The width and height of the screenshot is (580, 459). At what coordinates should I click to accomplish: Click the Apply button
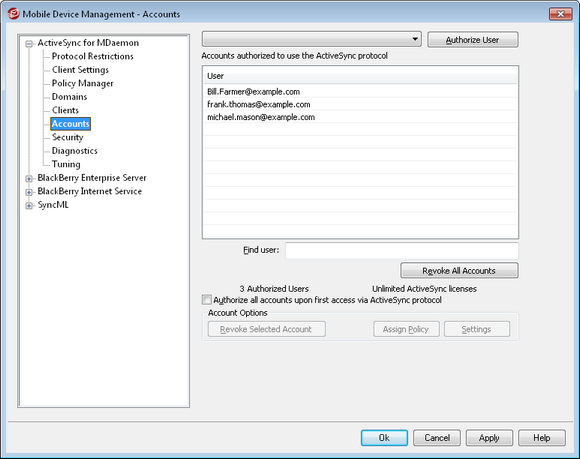(x=489, y=438)
